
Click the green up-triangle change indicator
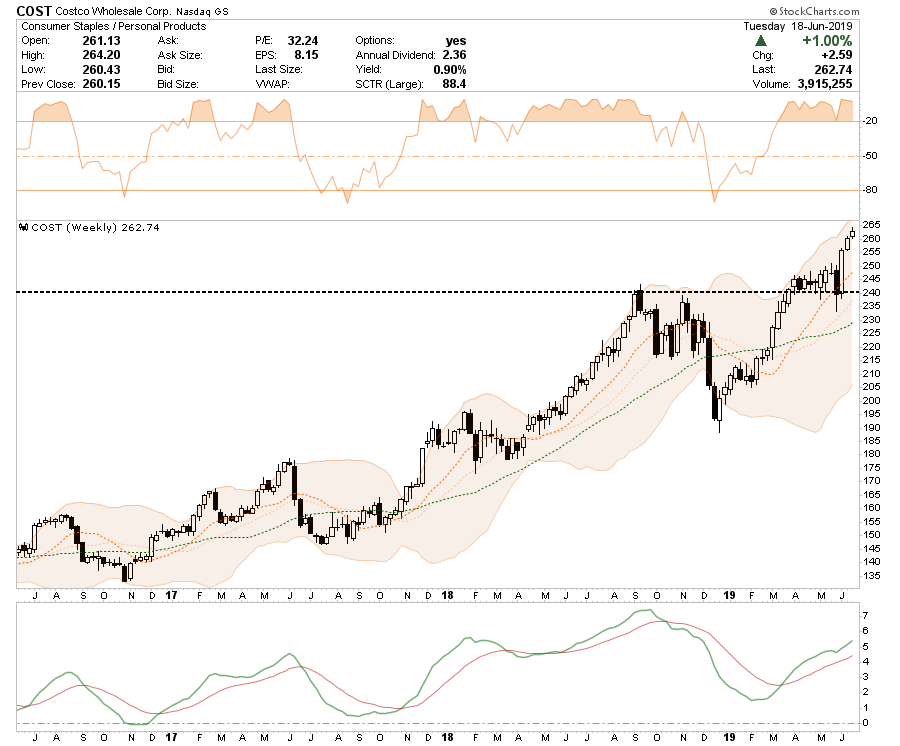[761, 40]
